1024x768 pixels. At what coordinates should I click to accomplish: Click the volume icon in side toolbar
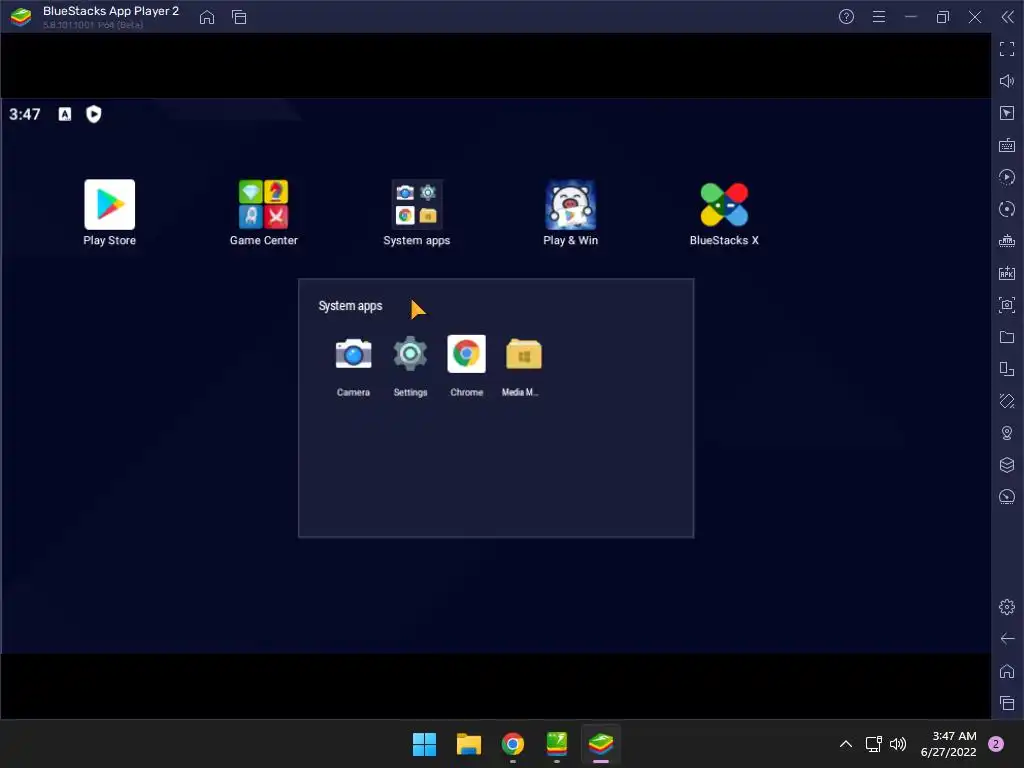click(1007, 81)
